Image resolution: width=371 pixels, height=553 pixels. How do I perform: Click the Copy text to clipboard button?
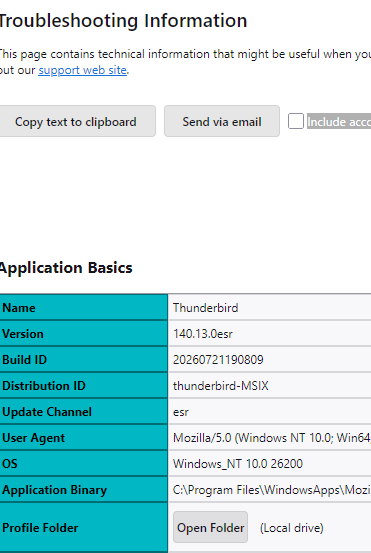(x=76, y=121)
